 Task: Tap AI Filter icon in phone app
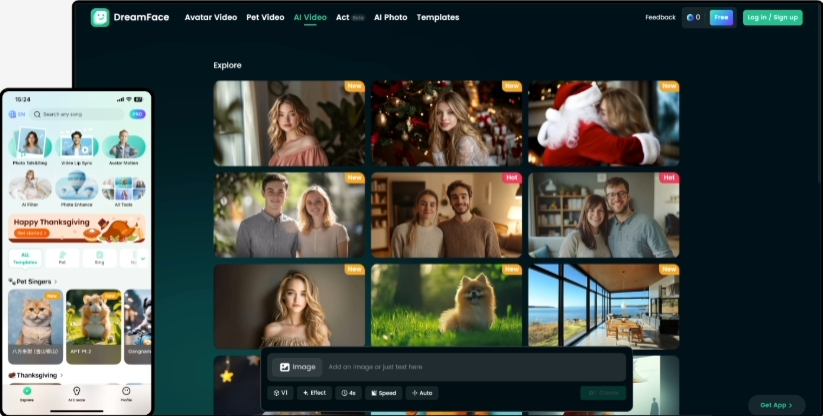pyautogui.click(x=30, y=187)
